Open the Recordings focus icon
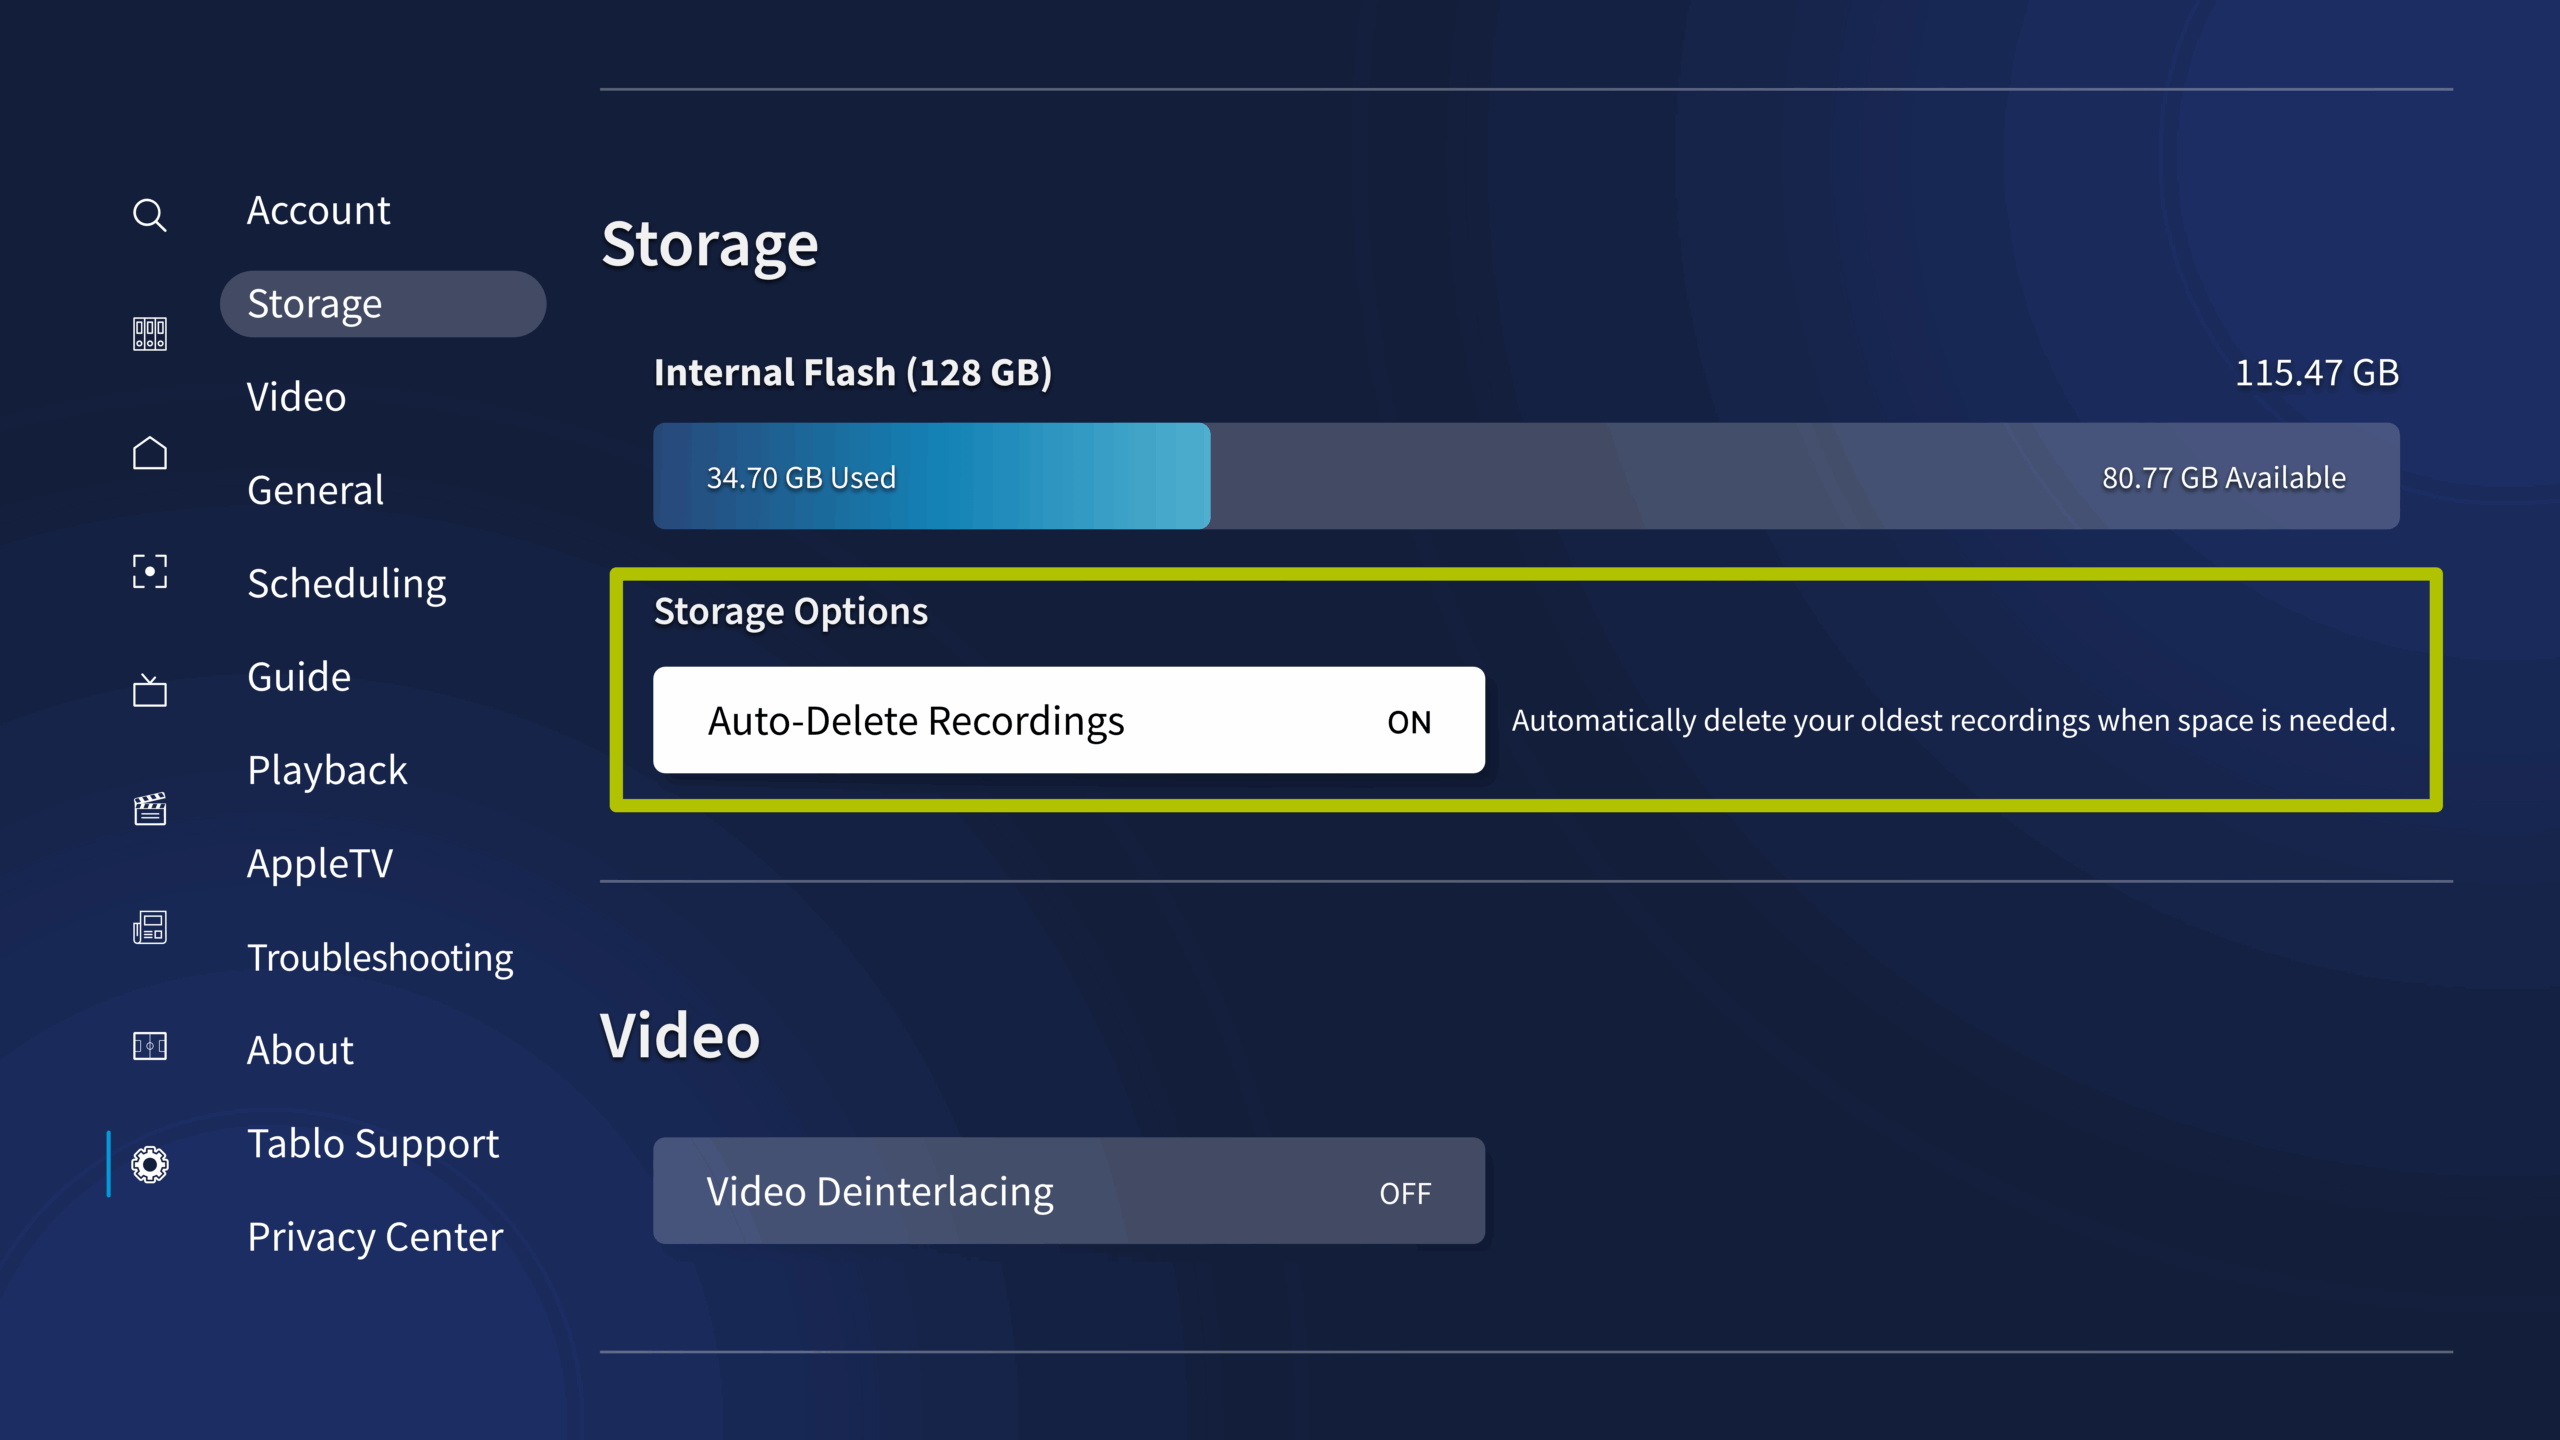 [x=149, y=571]
